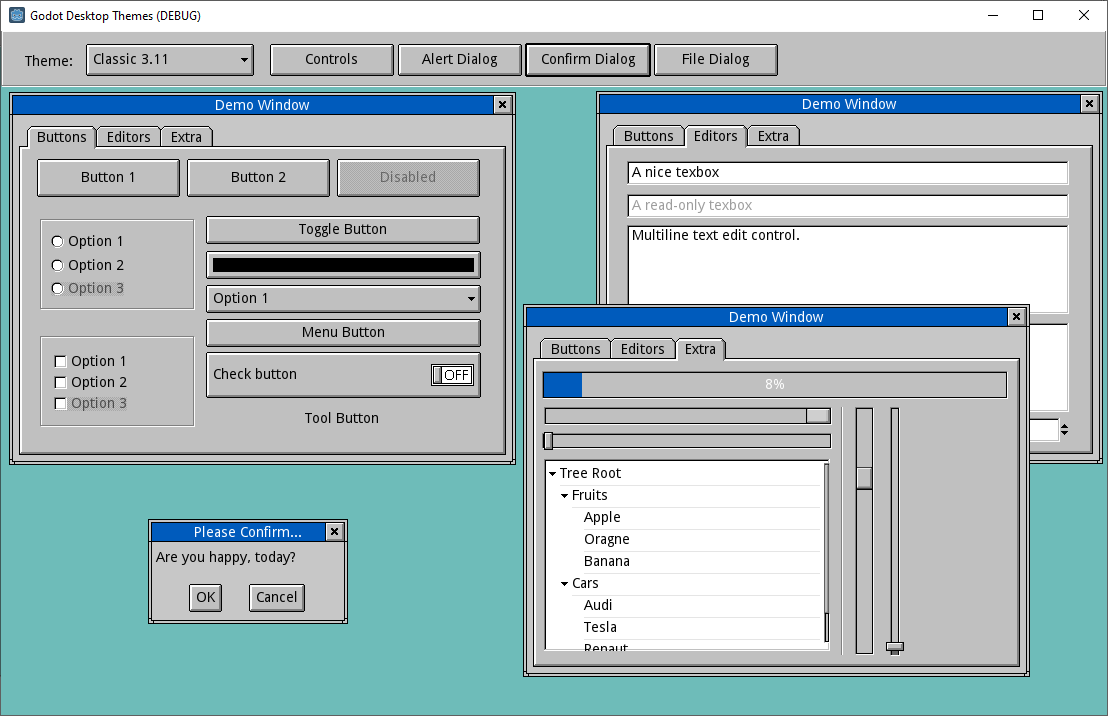This screenshot has height=716, width=1108.
Task: Click the vertical scrollbar thumb beside the tree
Action: tap(864, 478)
